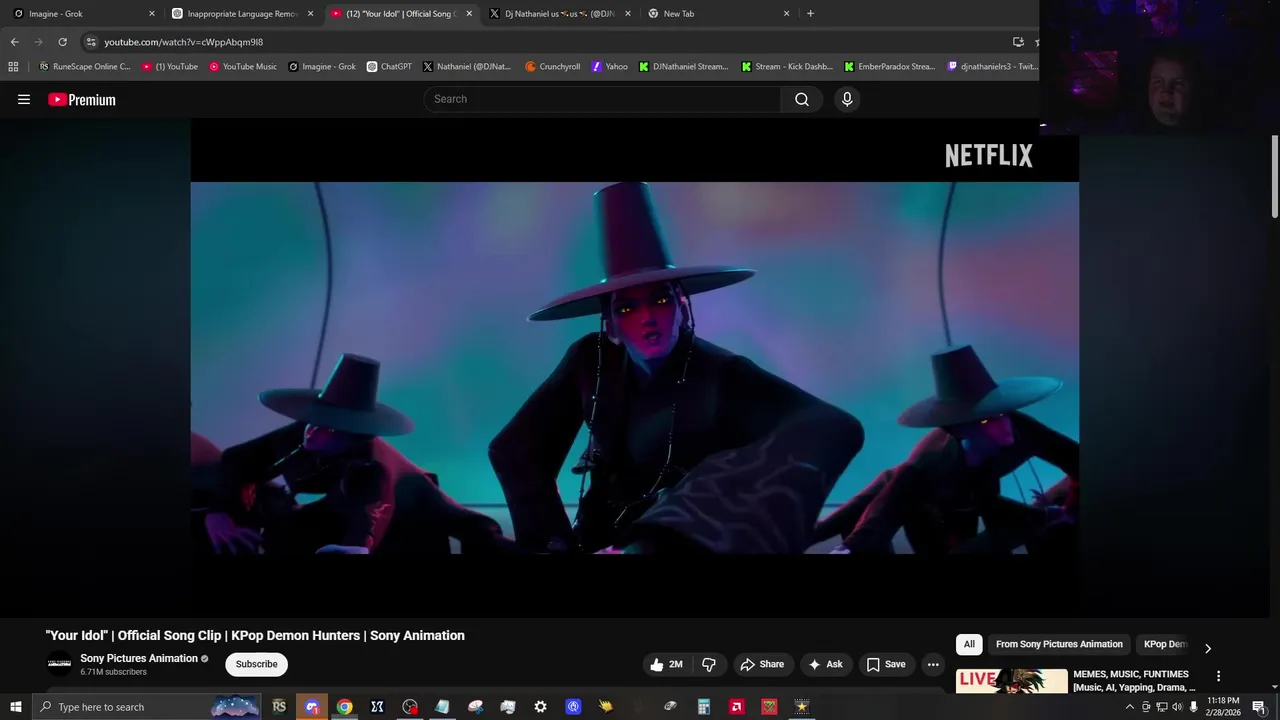1280x720 pixels.
Task: Click the magnifier search button
Action: pos(802,99)
